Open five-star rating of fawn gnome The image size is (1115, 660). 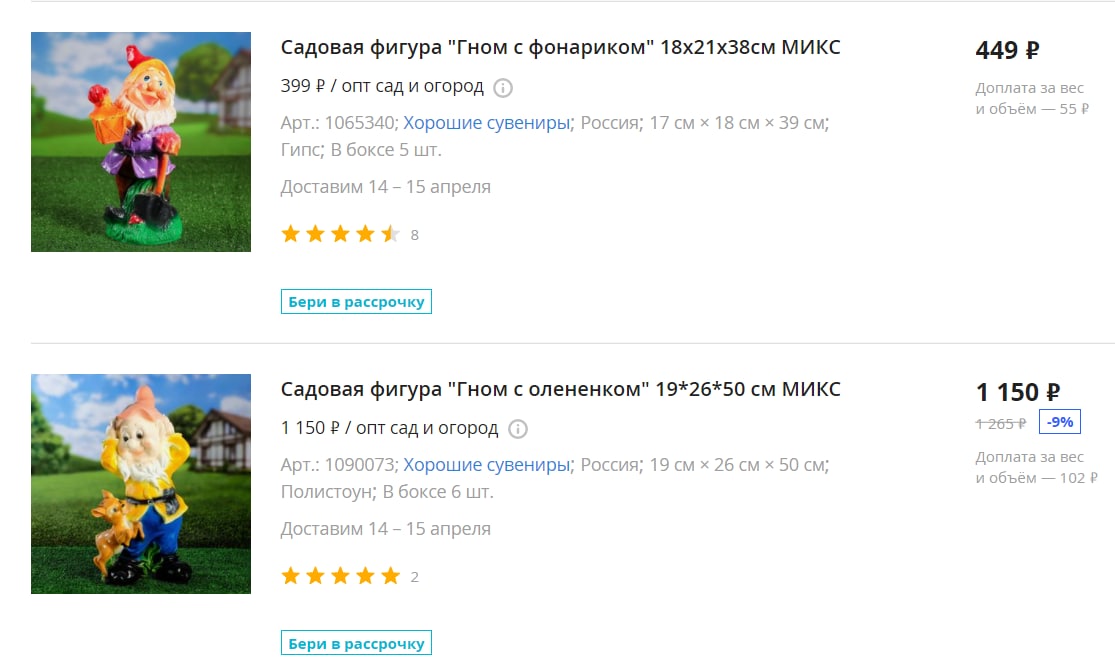tap(340, 576)
